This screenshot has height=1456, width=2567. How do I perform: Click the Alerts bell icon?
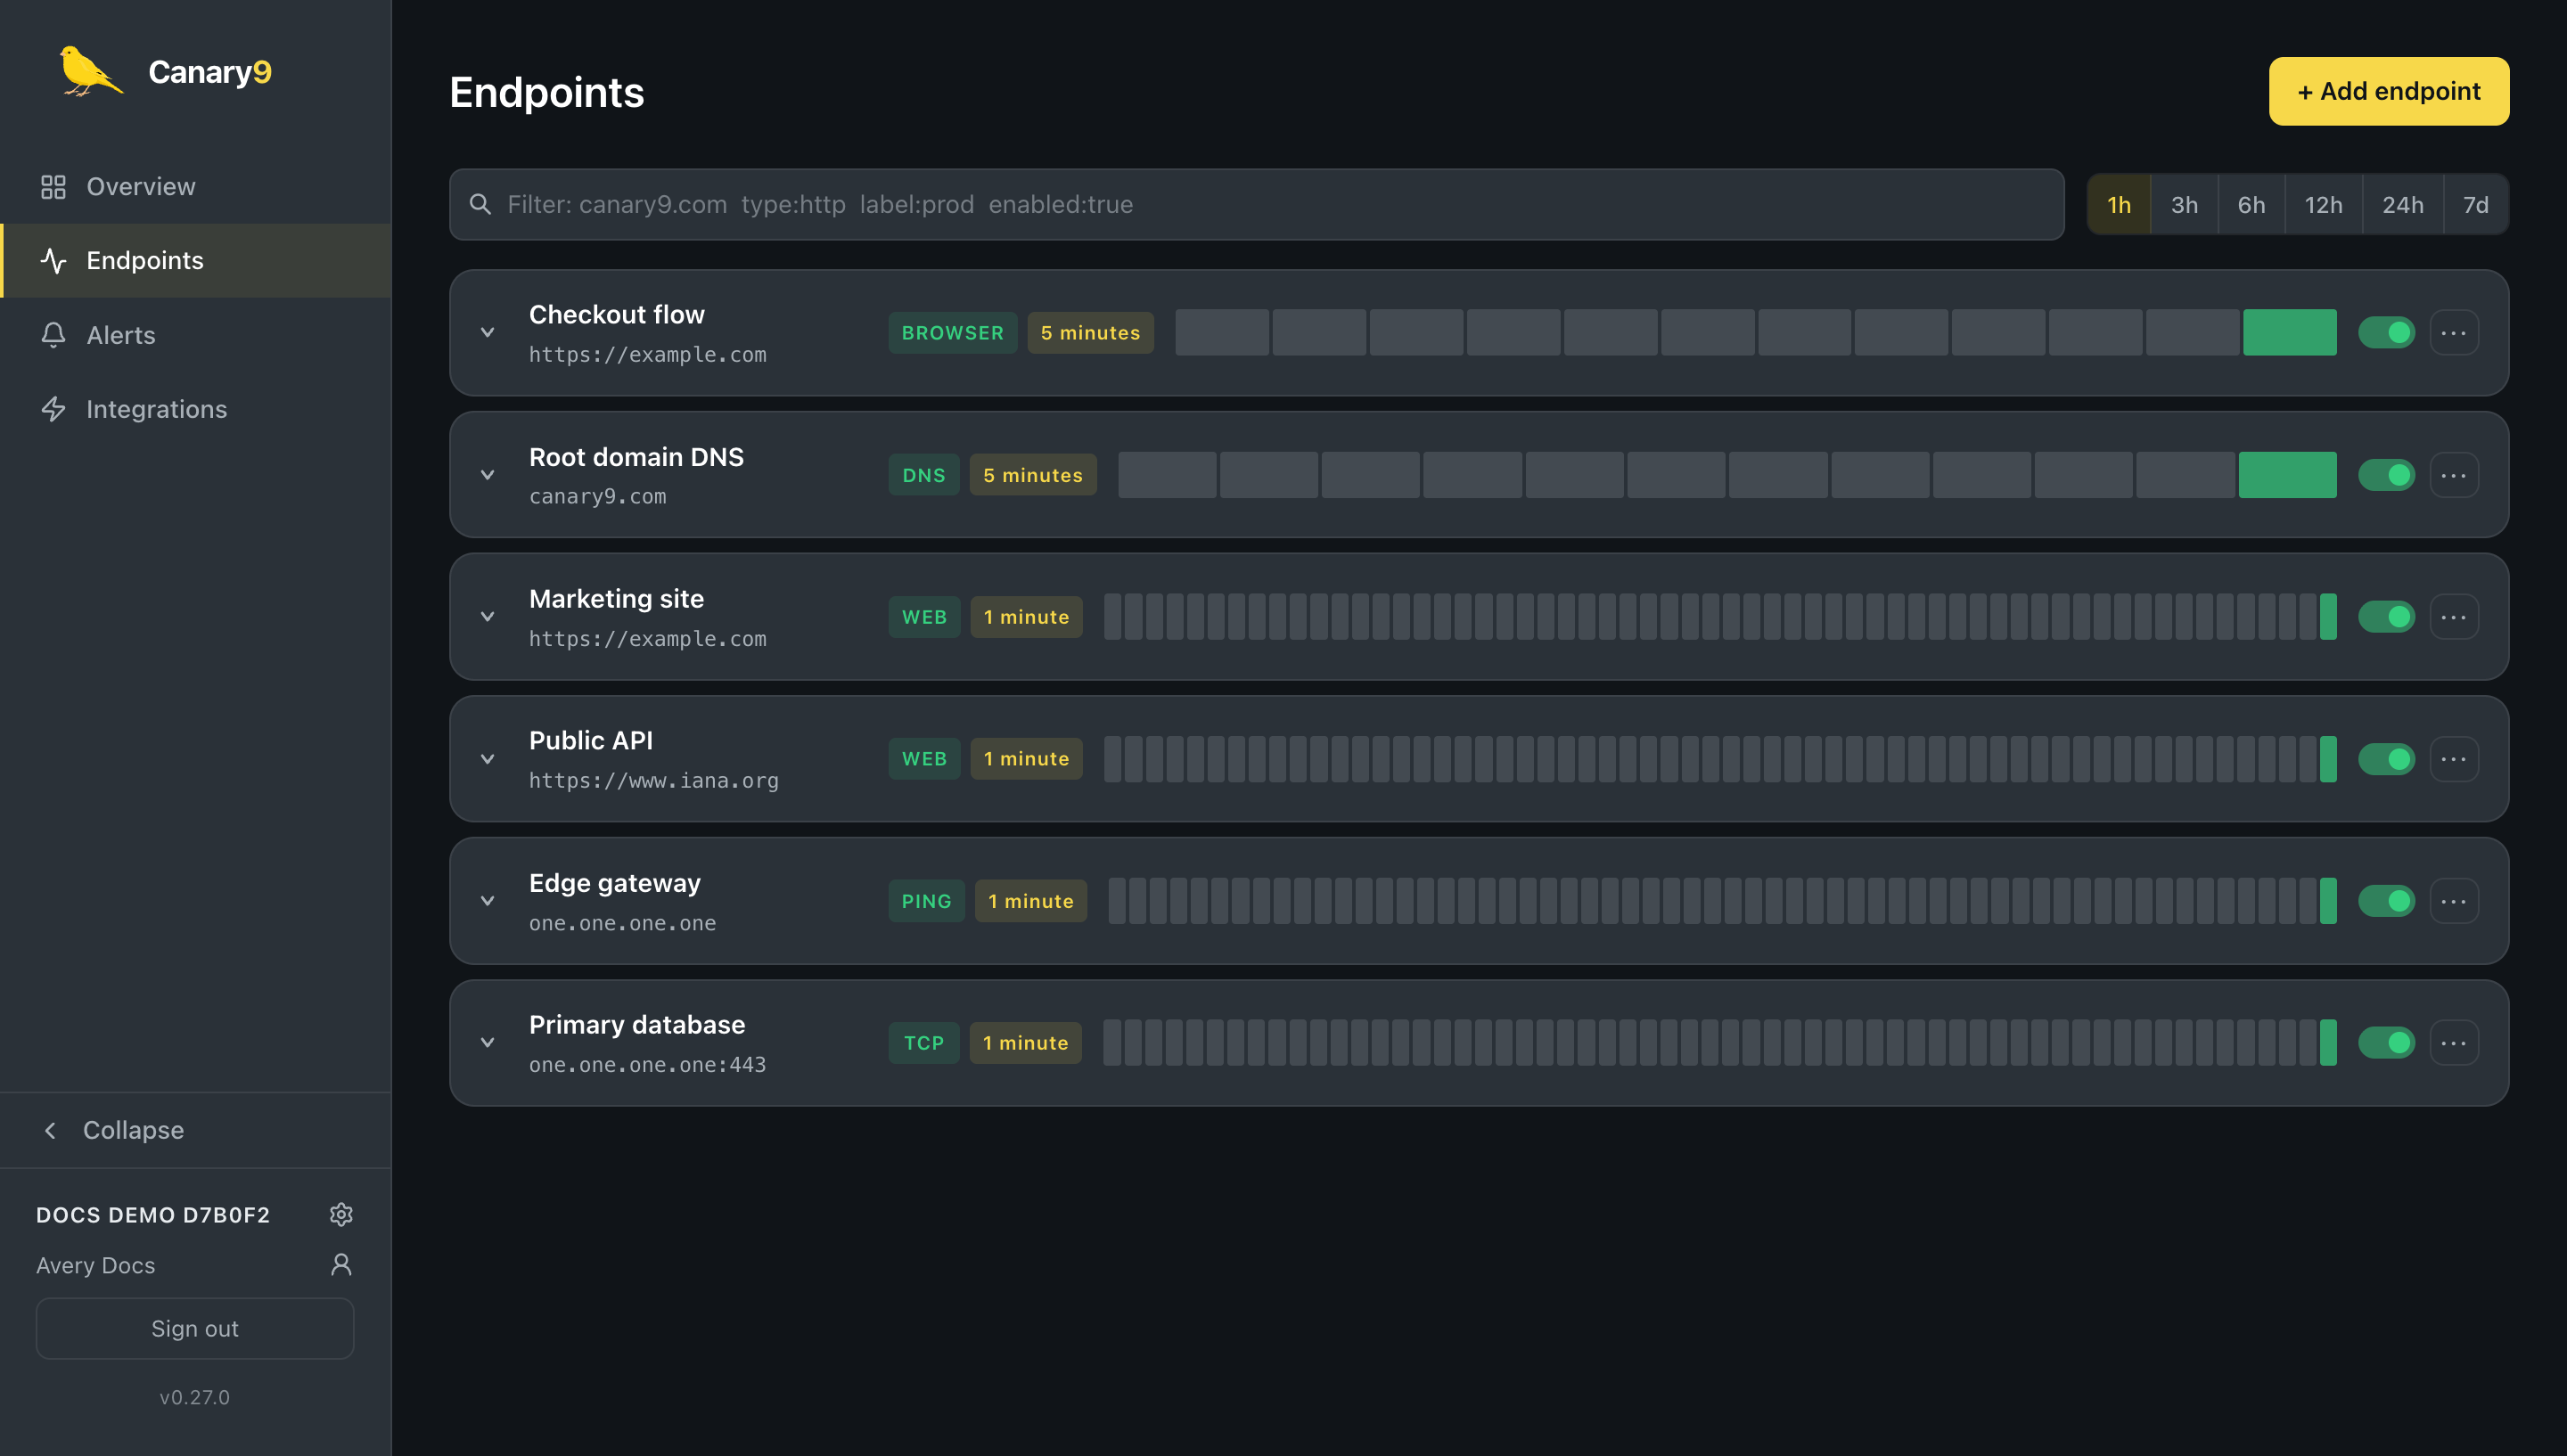pyautogui.click(x=53, y=335)
